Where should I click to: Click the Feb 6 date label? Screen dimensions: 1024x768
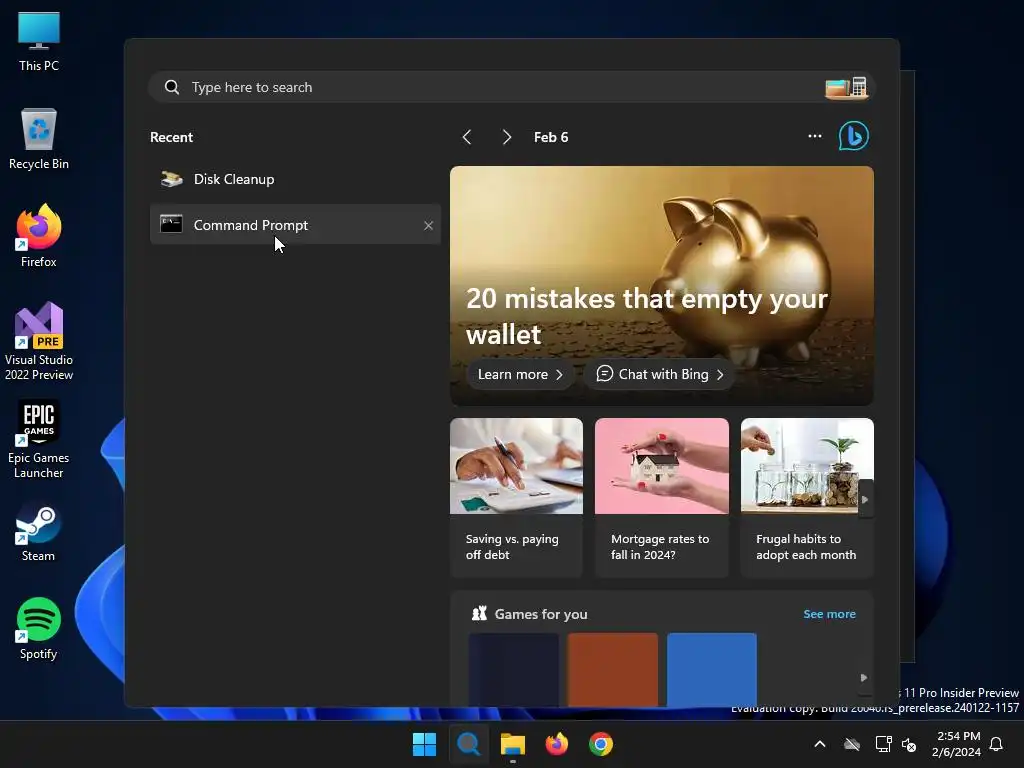click(x=551, y=137)
